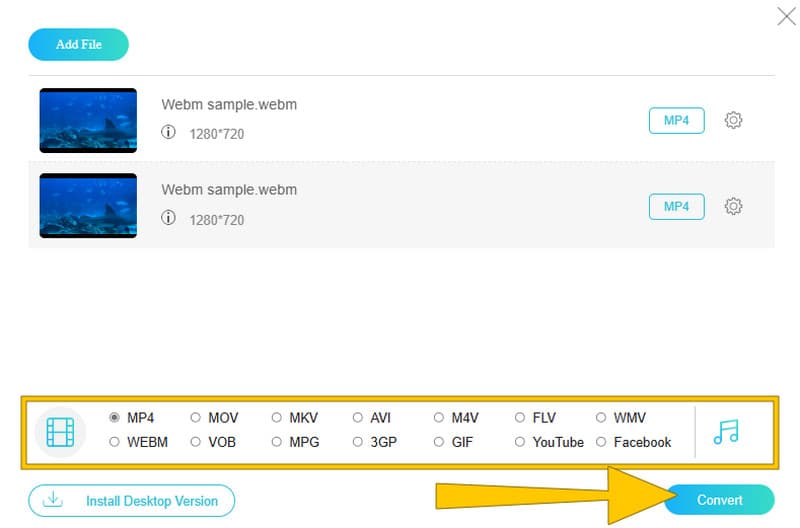Click the Convert button

[720, 500]
